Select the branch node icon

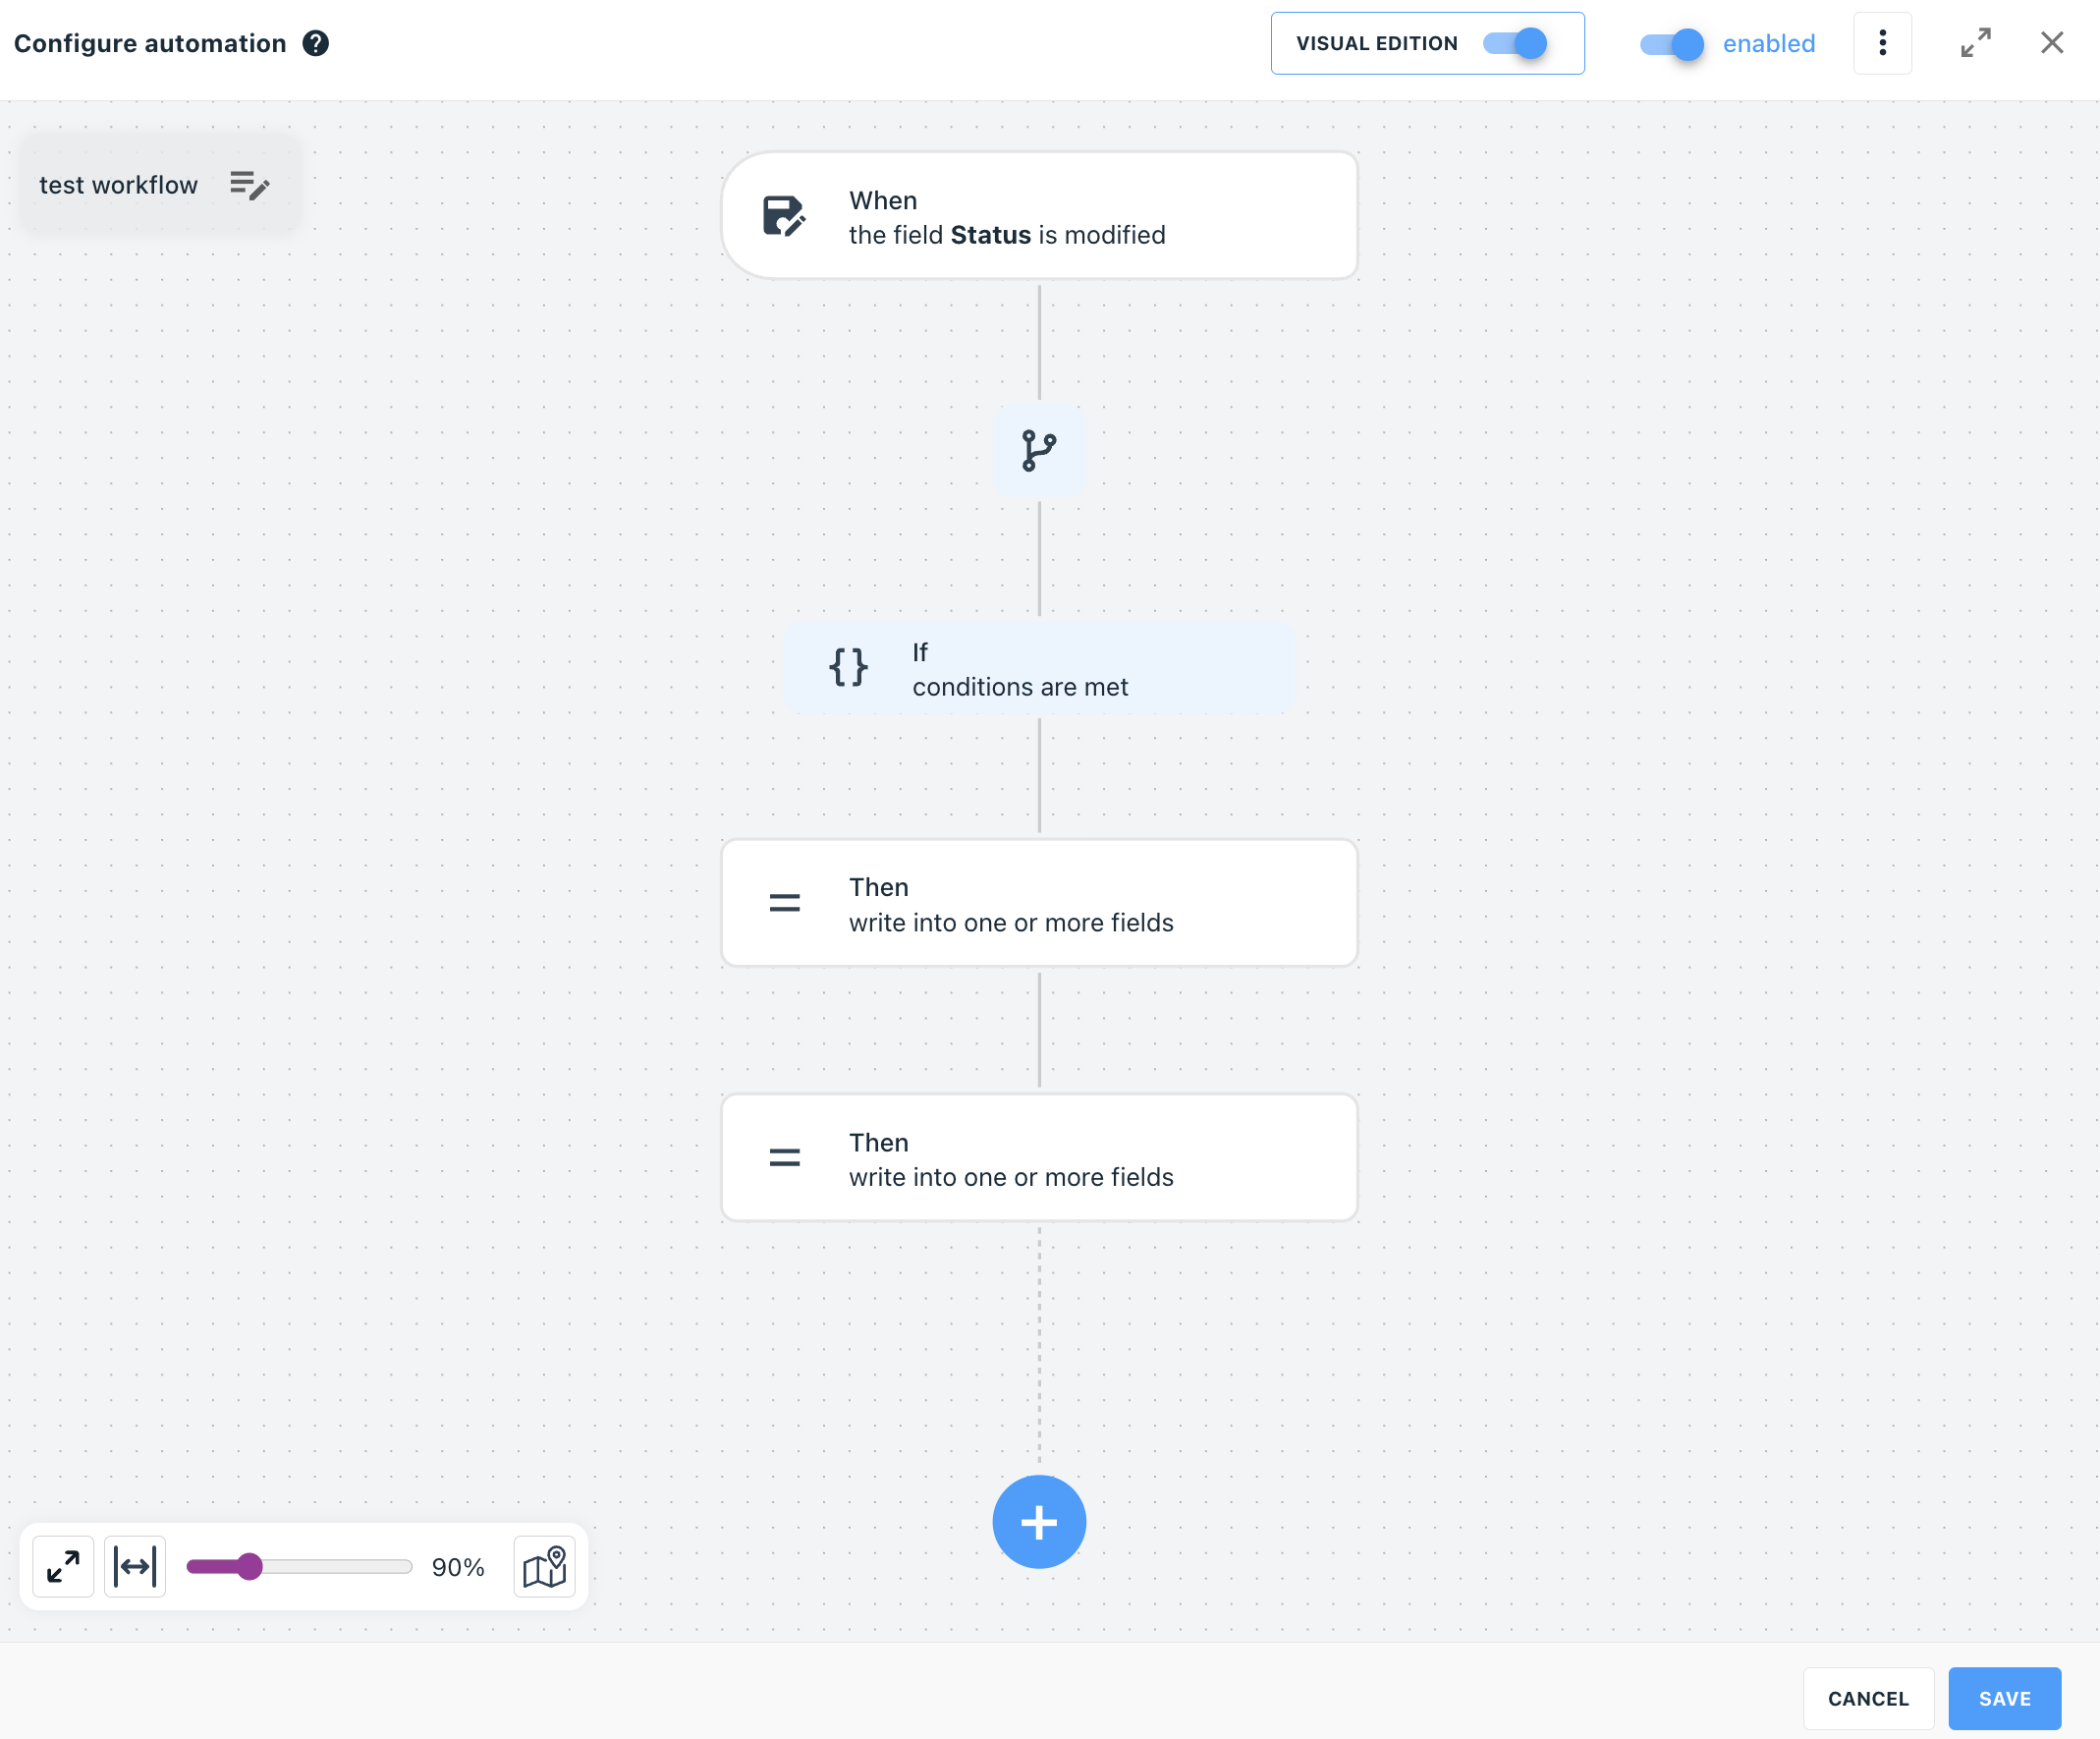1039,450
